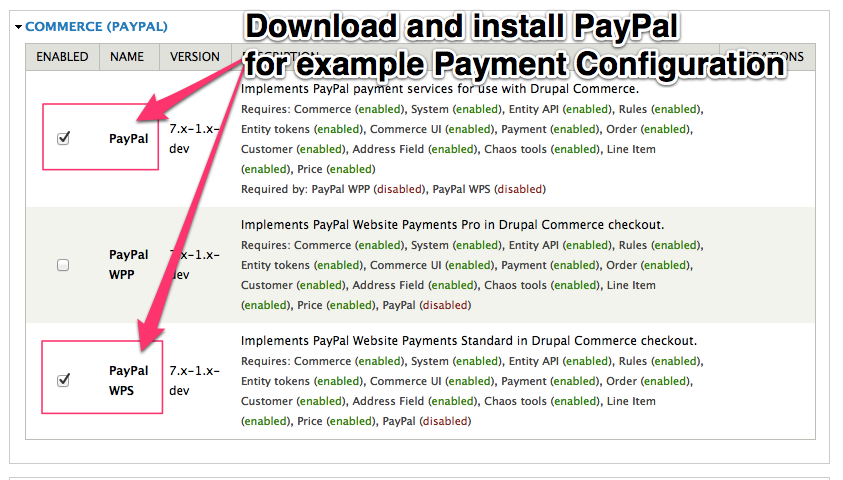843x480 pixels.
Task: Enable the PayPal WPP module checkbox
Action: [63, 264]
